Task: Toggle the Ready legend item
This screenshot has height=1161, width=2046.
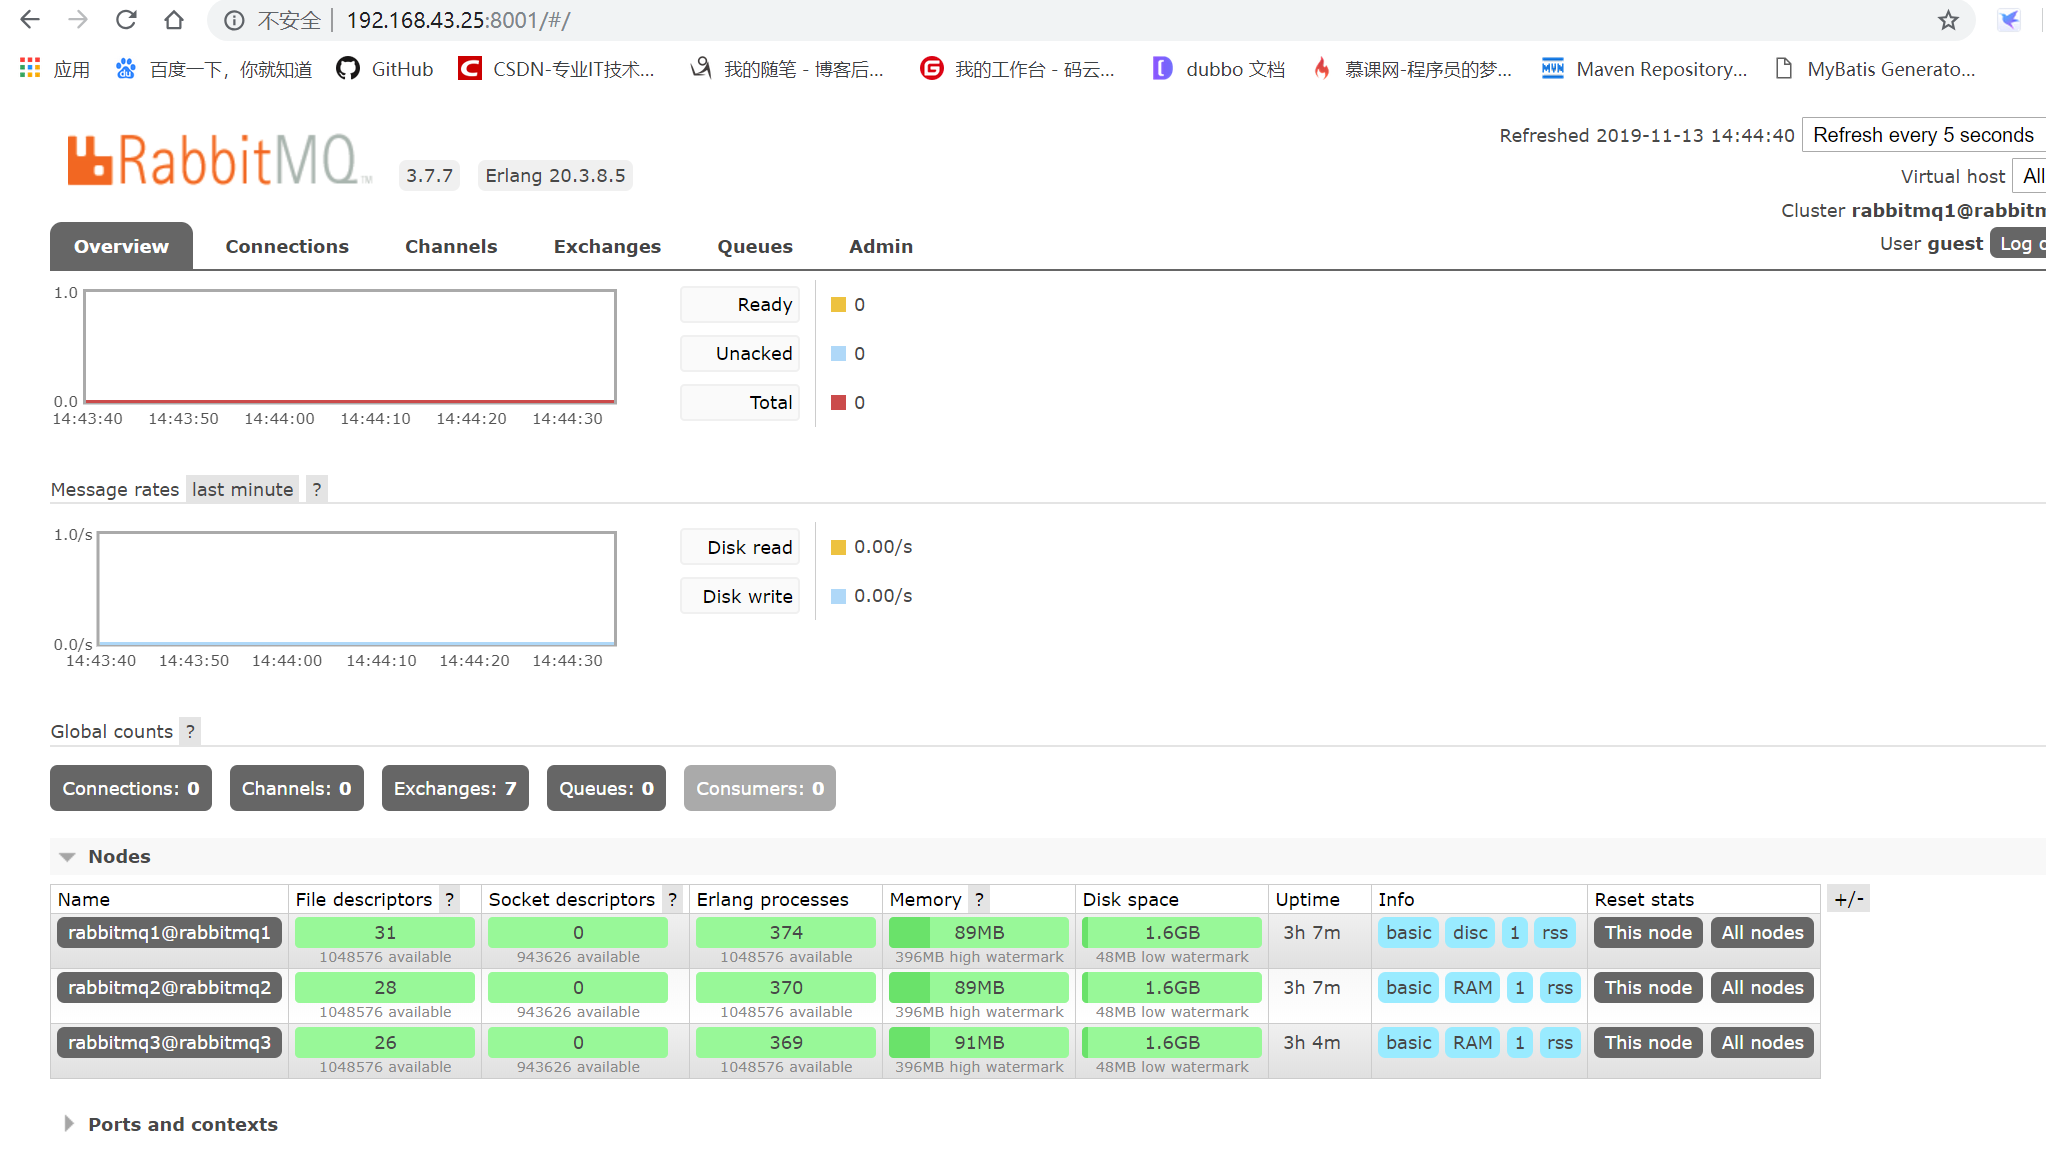Action: [741, 304]
